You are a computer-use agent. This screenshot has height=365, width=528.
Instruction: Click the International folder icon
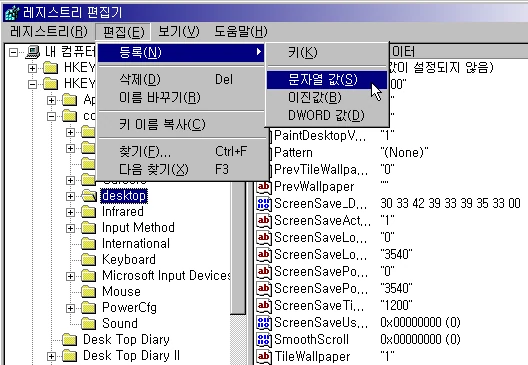[x=89, y=244]
